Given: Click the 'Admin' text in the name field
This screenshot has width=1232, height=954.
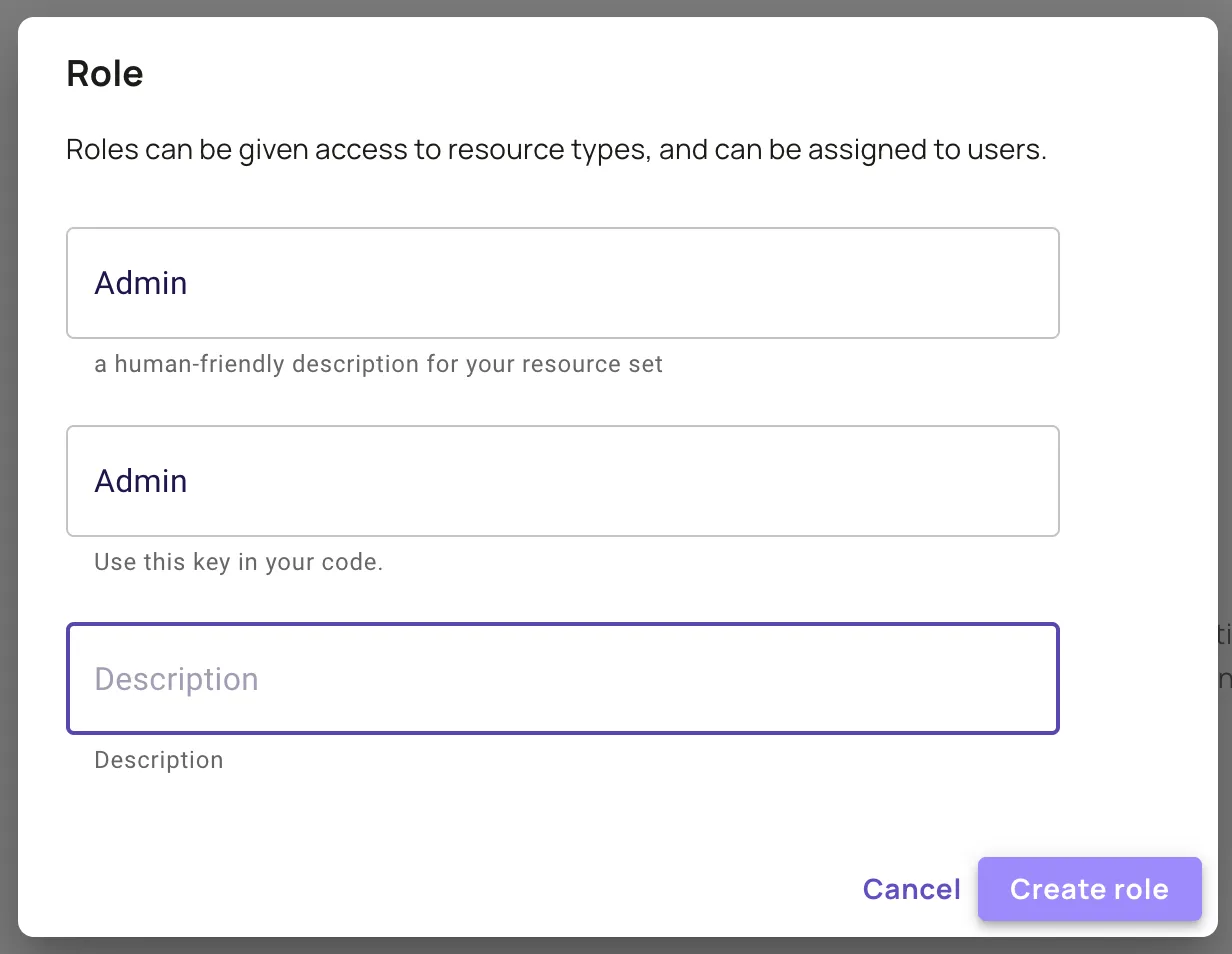Looking at the screenshot, I should [141, 283].
